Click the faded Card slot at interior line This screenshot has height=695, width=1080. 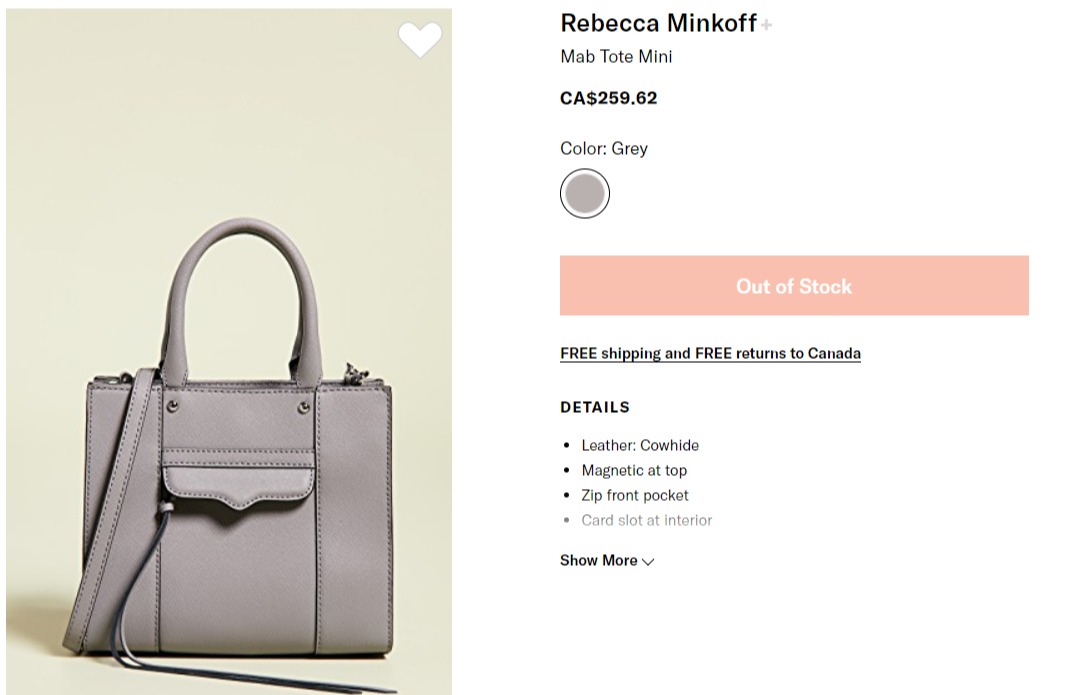647,520
